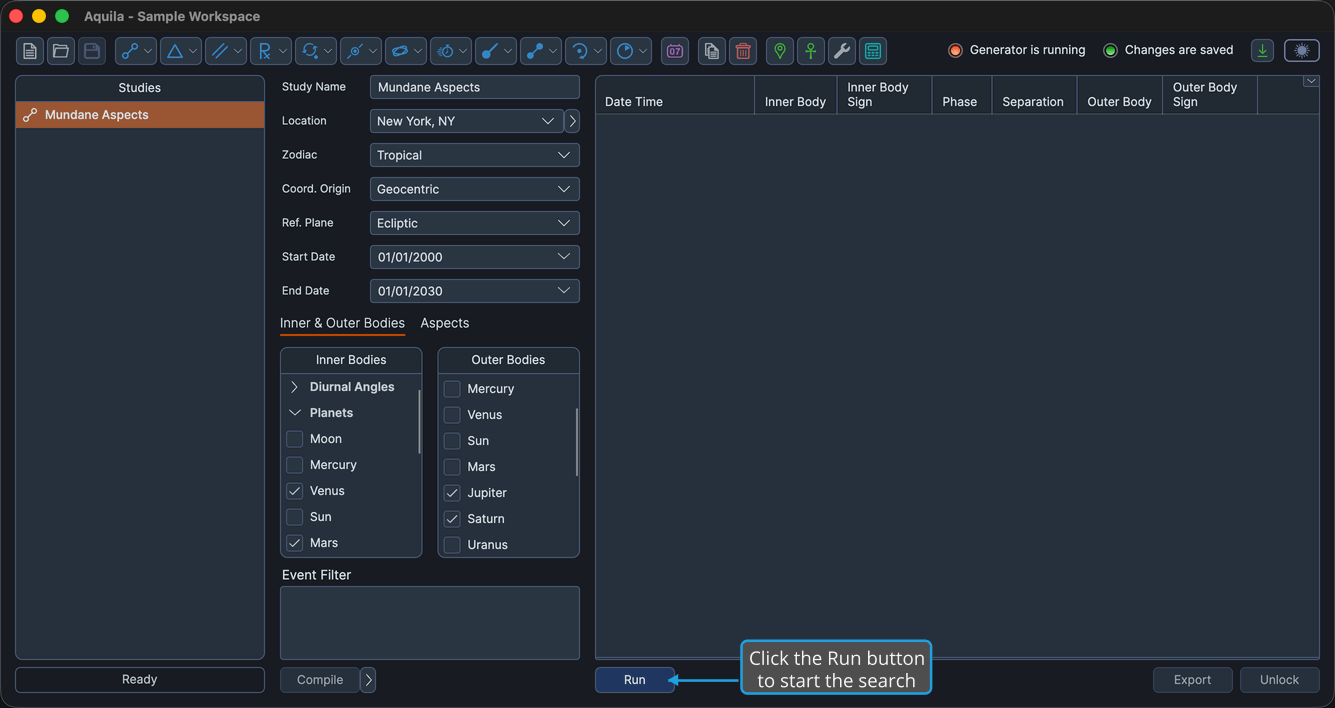Select Mundane Aspects in Studies list
The height and width of the screenshot is (708, 1335).
point(140,115)
